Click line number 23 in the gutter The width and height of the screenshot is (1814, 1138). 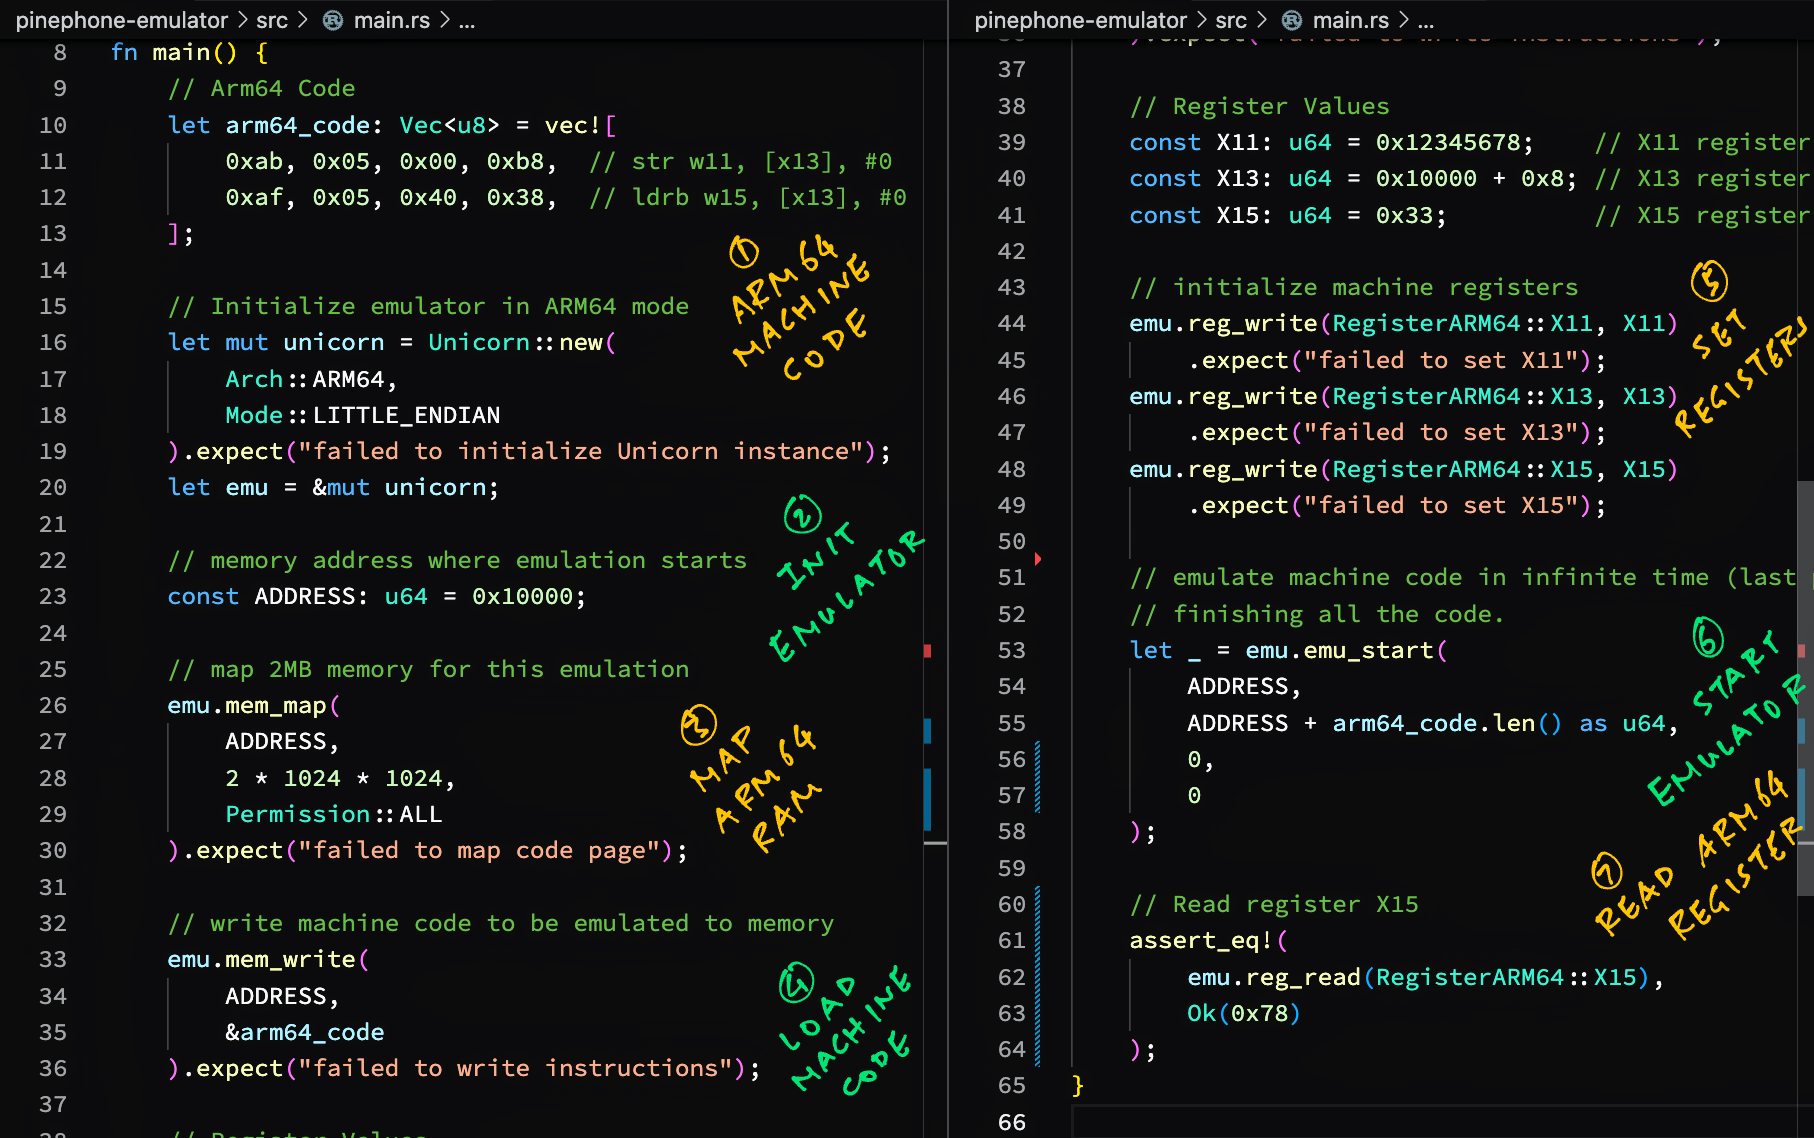[x=53, y=597]
